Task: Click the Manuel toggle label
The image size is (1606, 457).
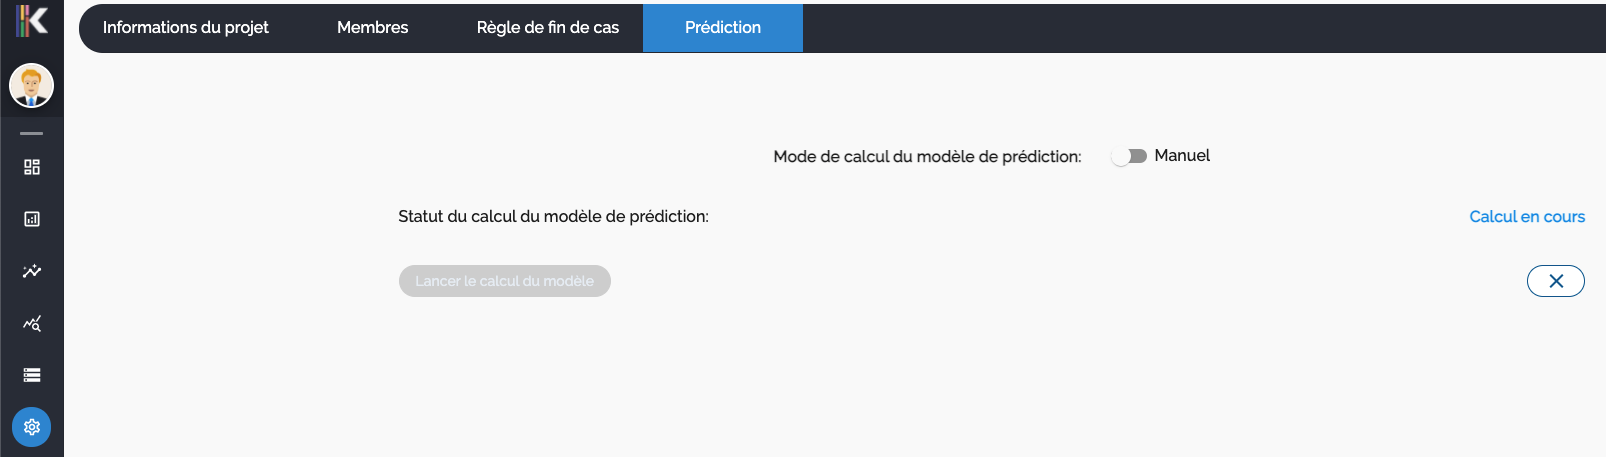Action: point(1182,156)
